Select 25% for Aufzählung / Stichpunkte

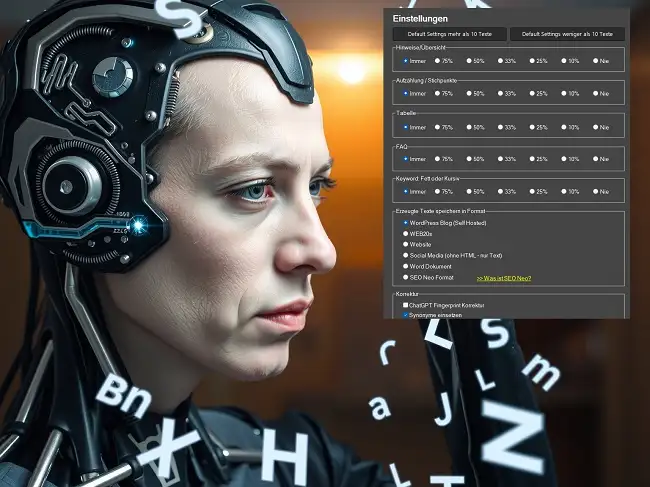(x=532, y=94)
